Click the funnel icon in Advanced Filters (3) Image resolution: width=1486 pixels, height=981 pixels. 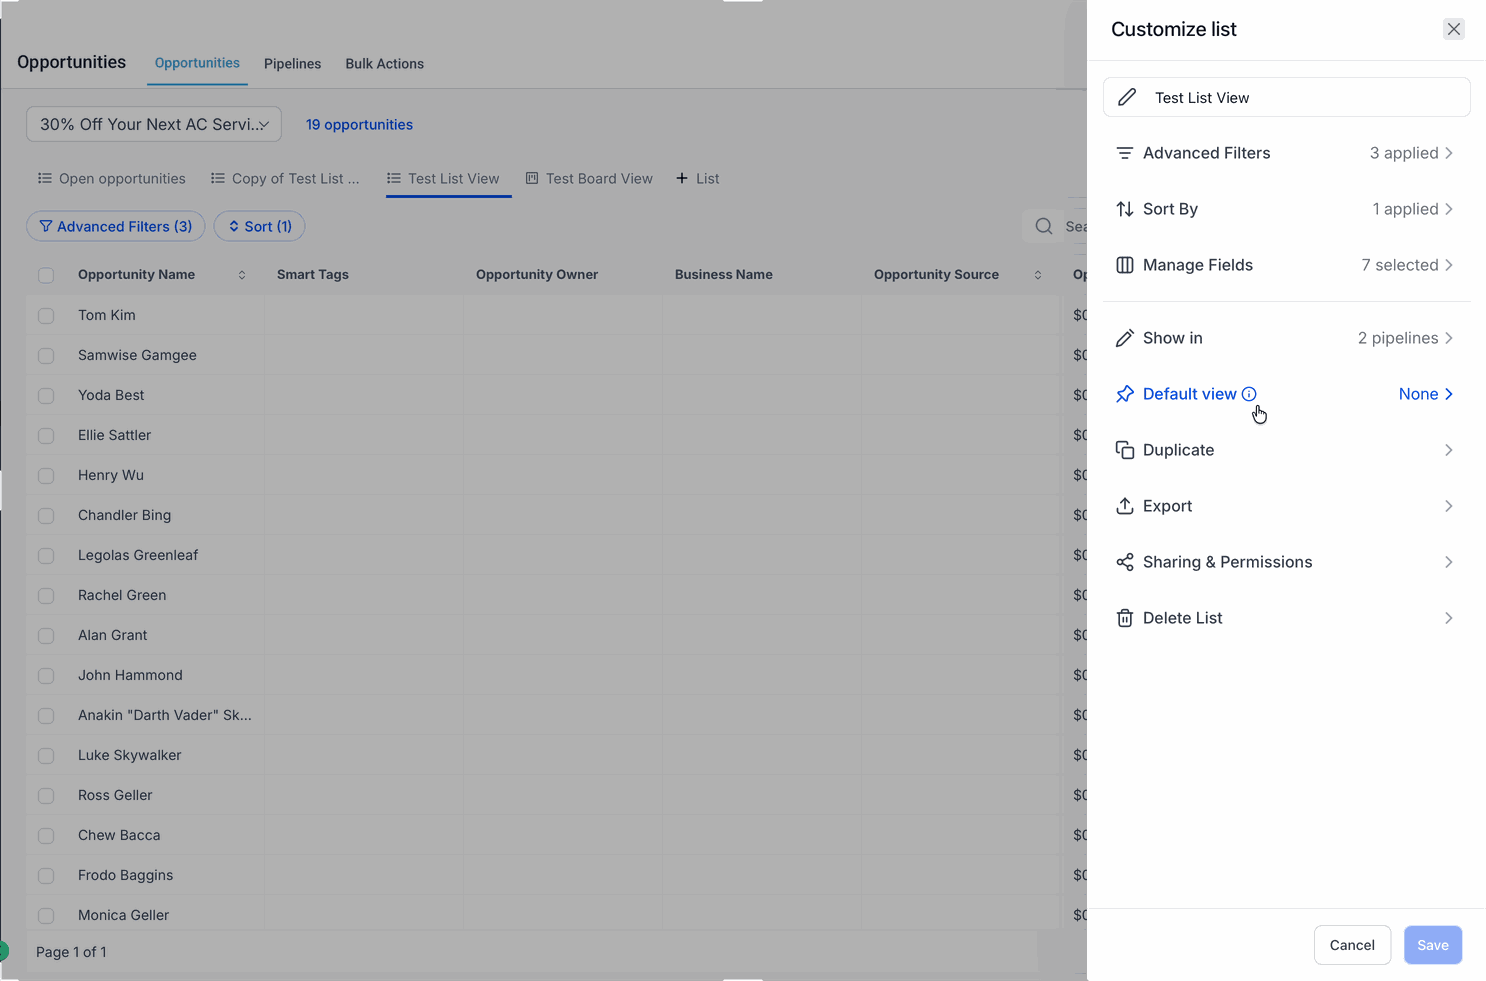pyautogui.click(x=46, y=226)
